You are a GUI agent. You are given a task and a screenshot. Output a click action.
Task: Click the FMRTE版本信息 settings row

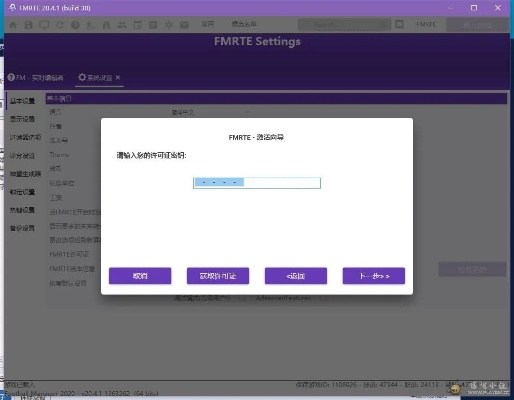(x=72, y=269)
